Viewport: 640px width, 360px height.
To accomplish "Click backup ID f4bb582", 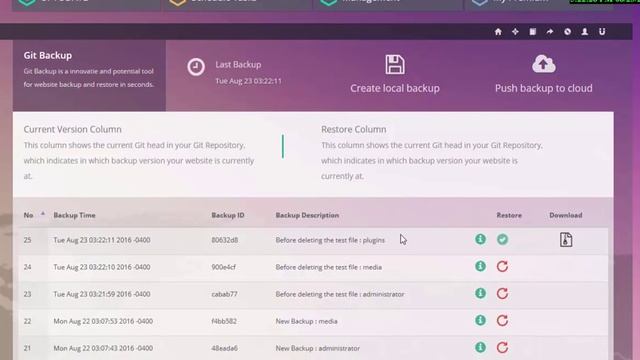I will click(224, 321).
